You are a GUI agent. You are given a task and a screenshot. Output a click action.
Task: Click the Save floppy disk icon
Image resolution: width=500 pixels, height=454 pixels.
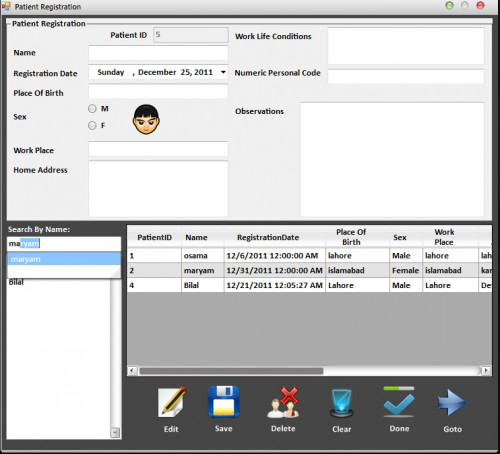pos(224,402)
